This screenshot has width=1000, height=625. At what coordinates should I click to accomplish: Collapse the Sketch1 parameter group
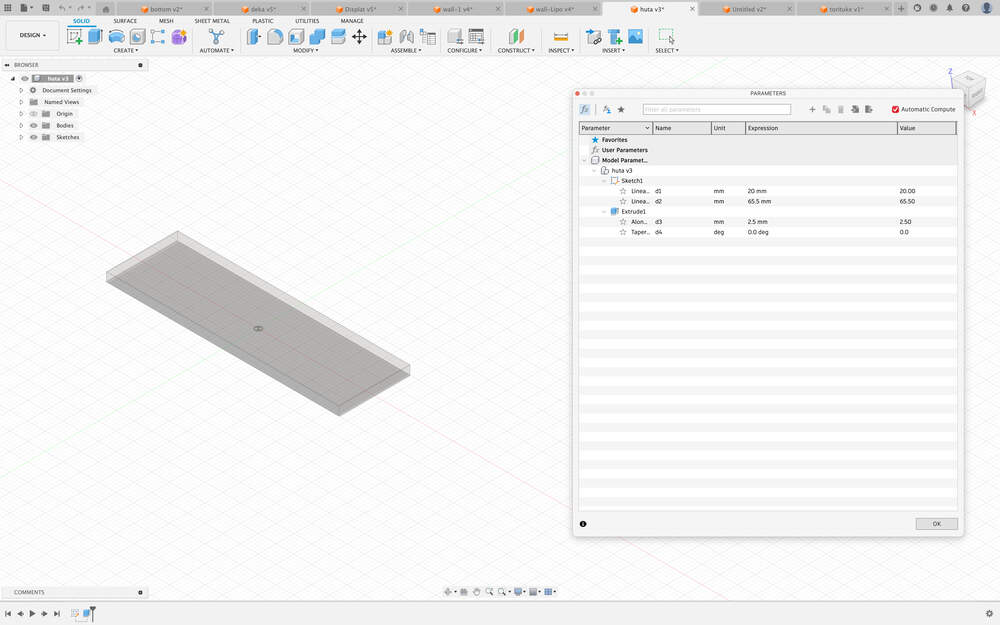coord(604,181)
